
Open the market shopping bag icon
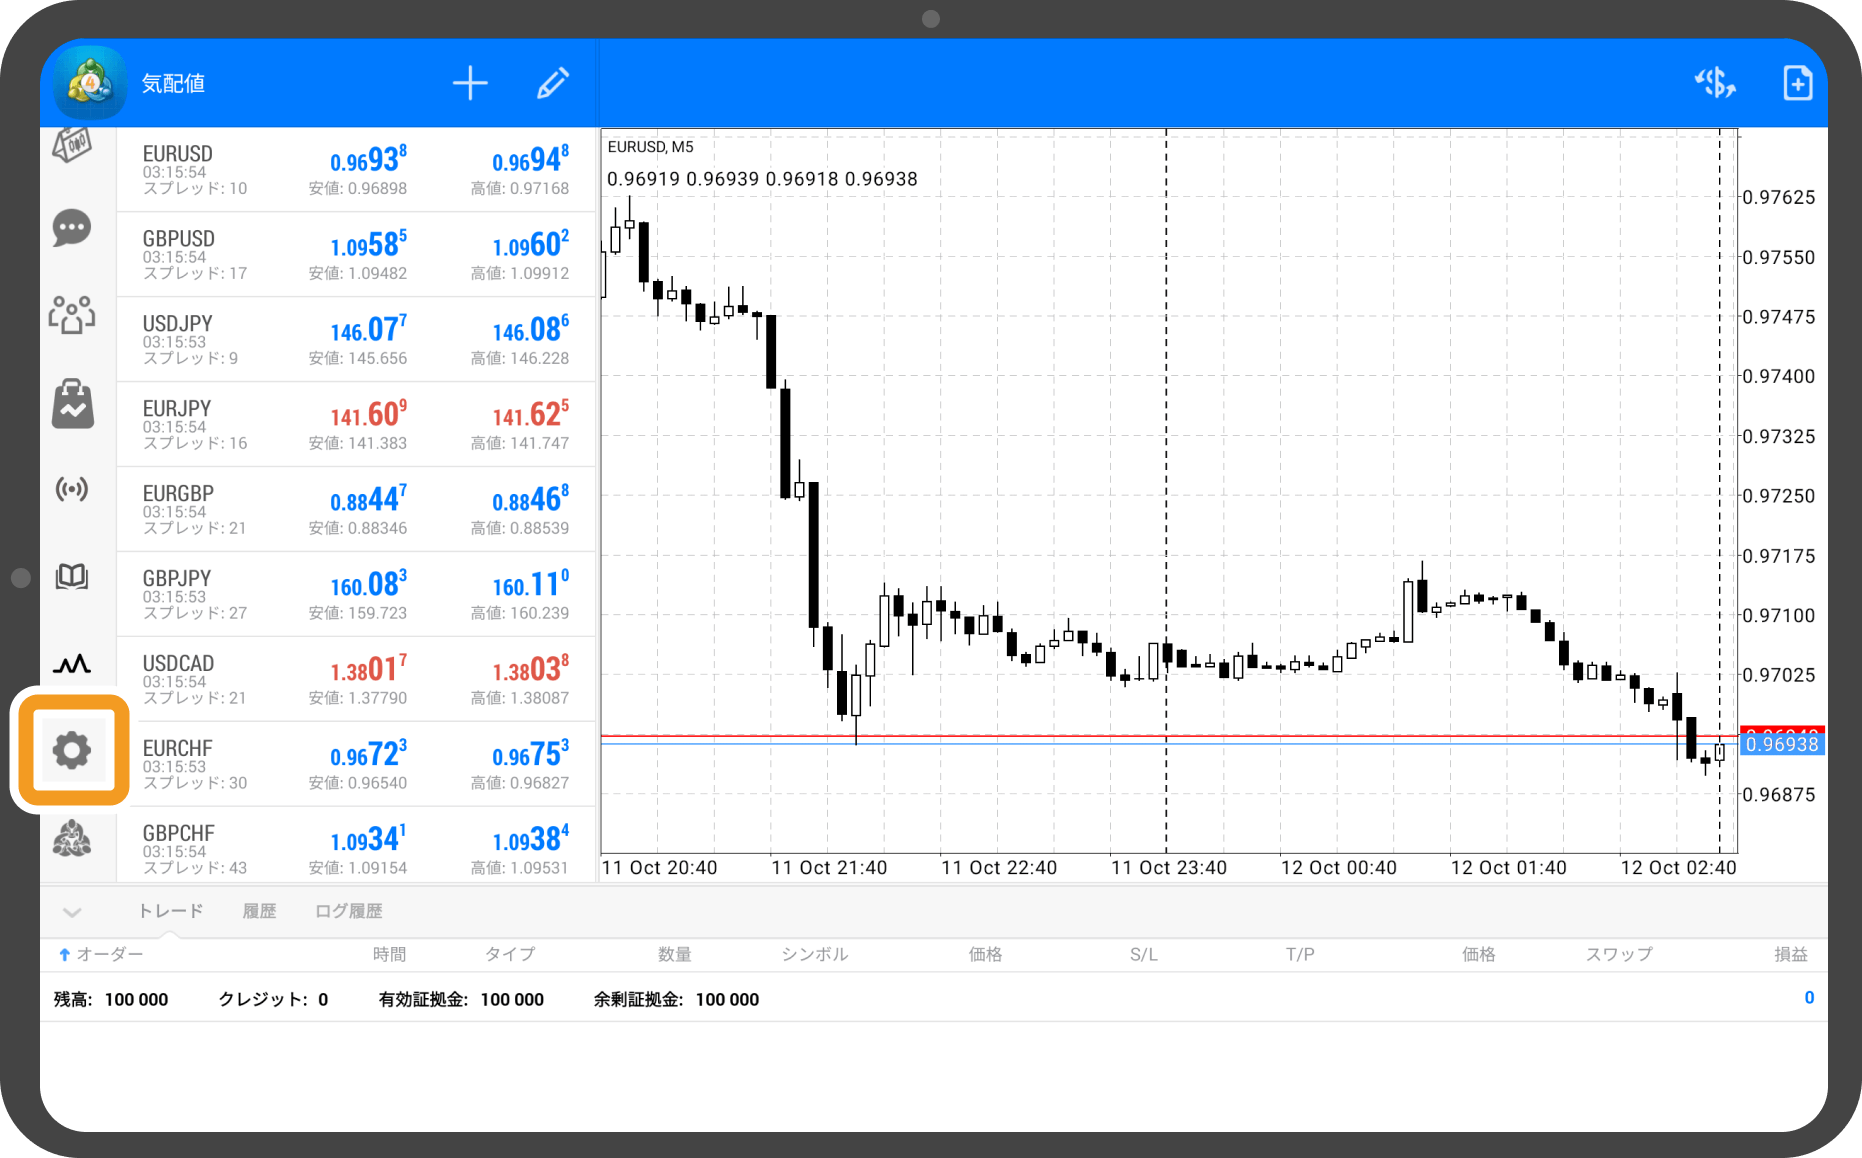(x=72, y=404)
